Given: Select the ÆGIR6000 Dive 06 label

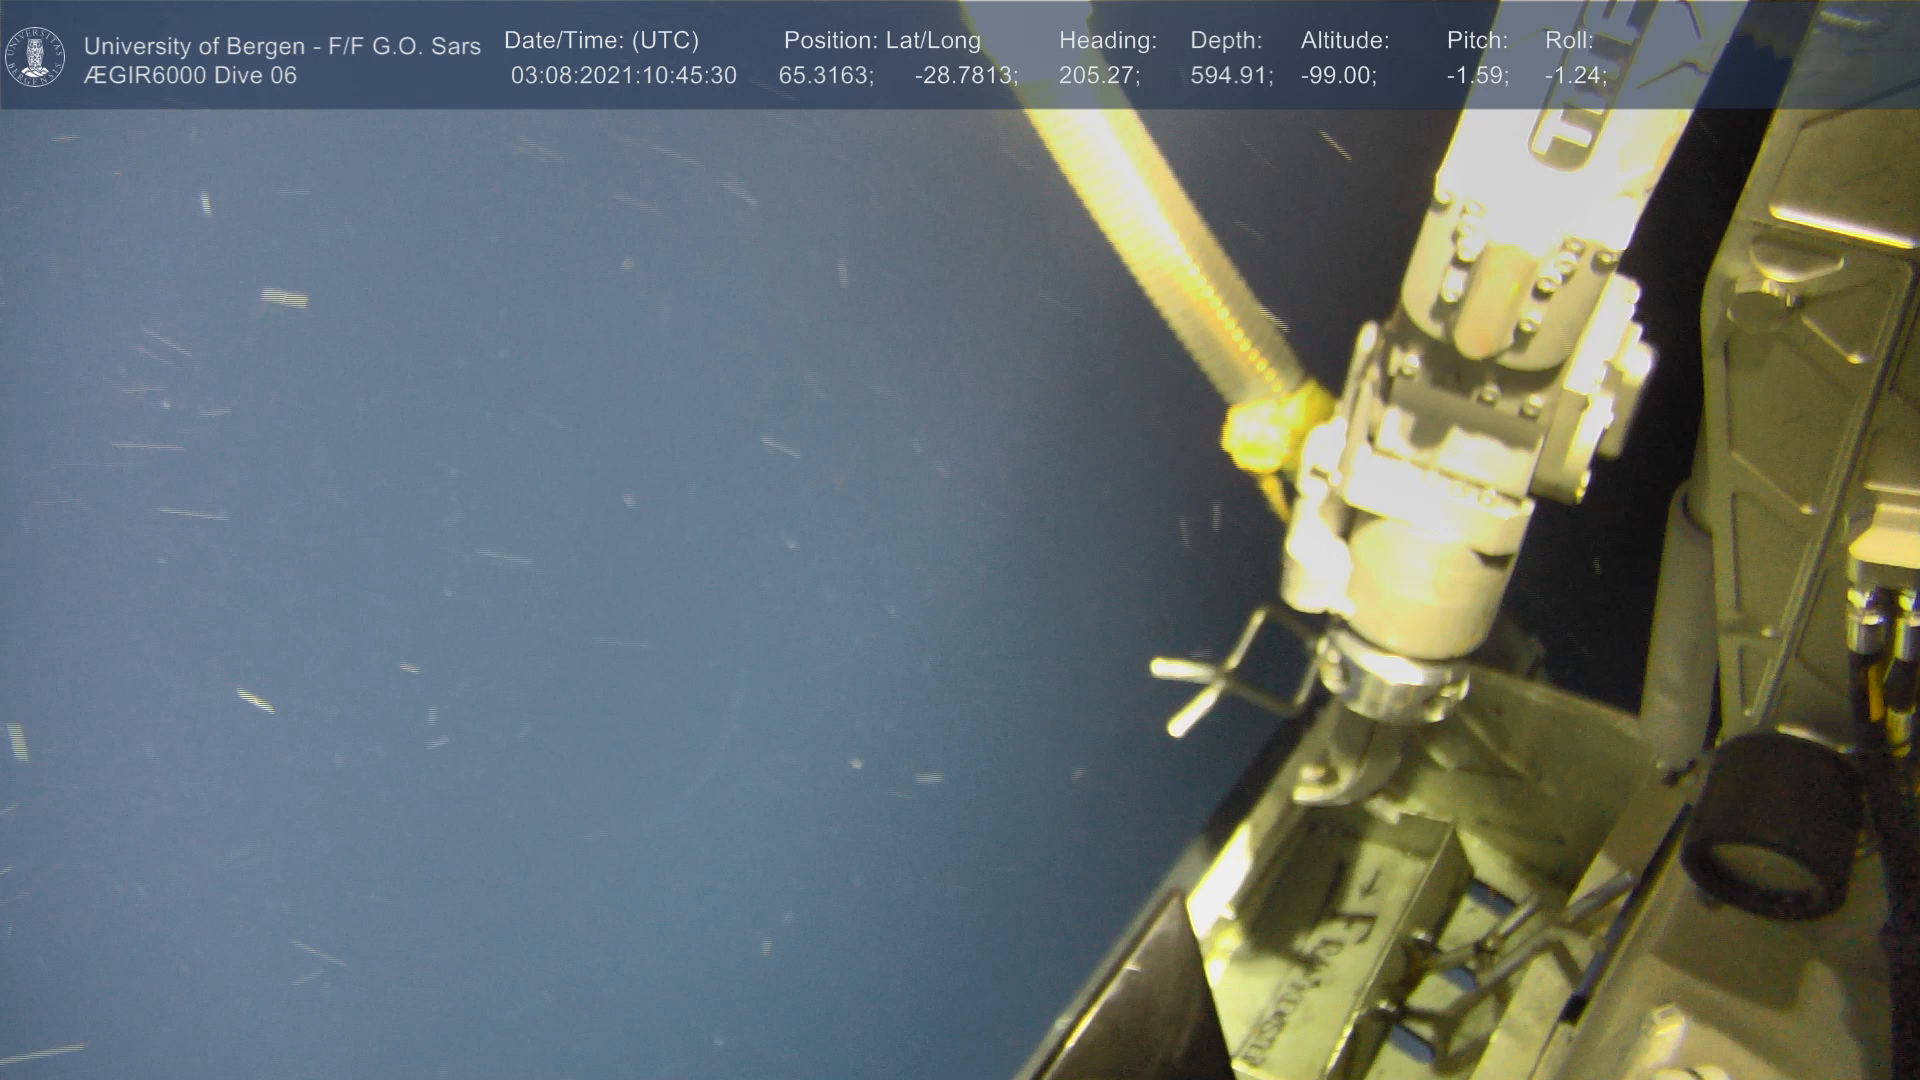Looking at the screenshot, I should pos(190,76).
